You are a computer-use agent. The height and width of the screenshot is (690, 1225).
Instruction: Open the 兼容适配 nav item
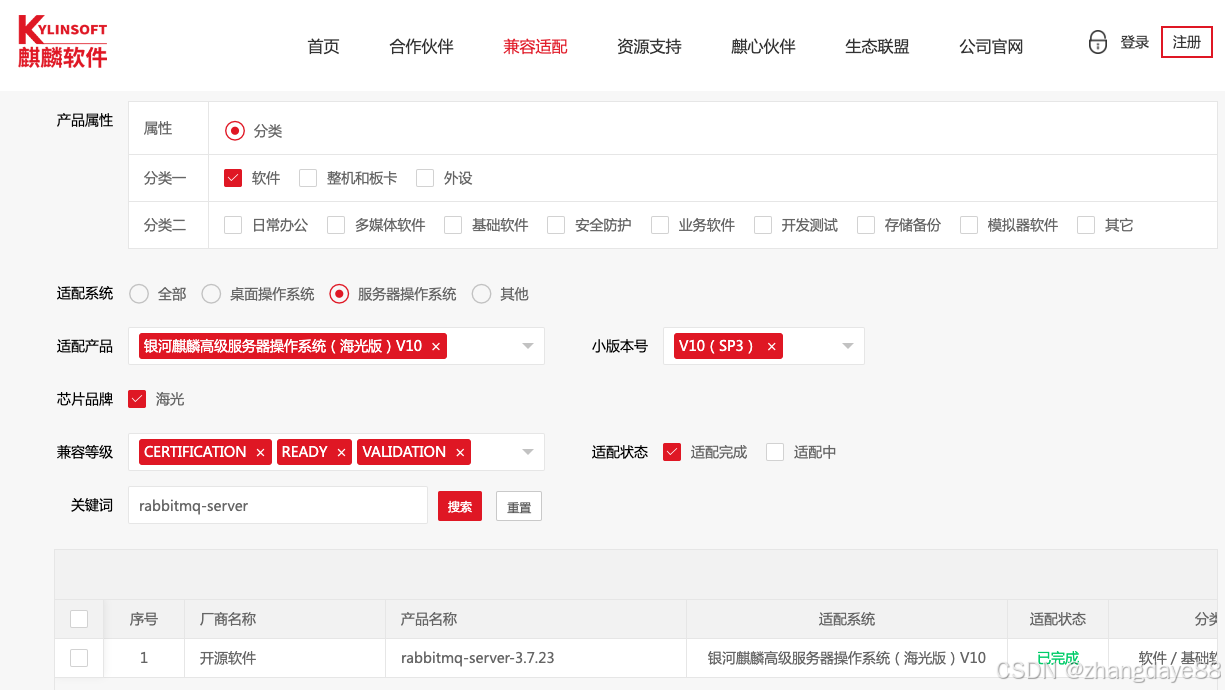(x=535, y=46)
